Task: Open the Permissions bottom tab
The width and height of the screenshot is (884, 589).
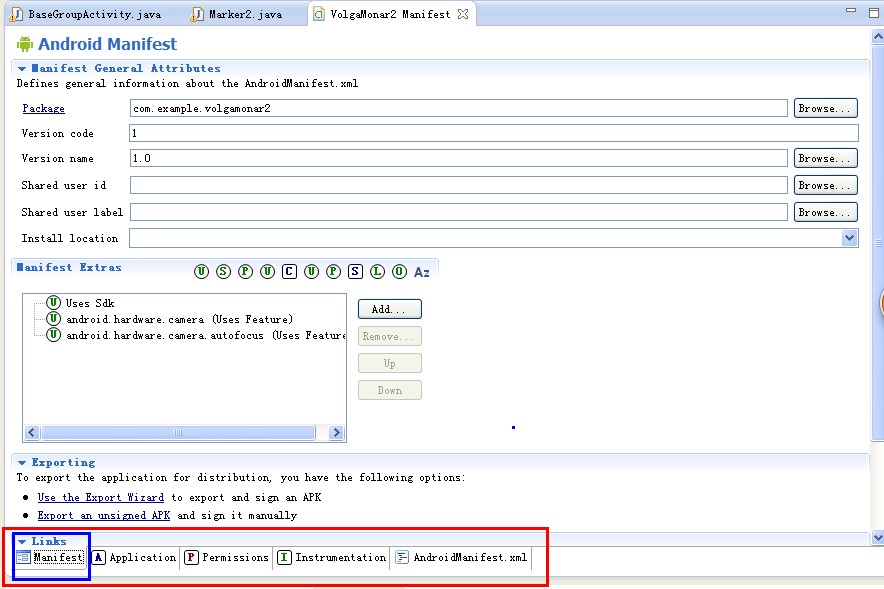Action: point(227,557)
